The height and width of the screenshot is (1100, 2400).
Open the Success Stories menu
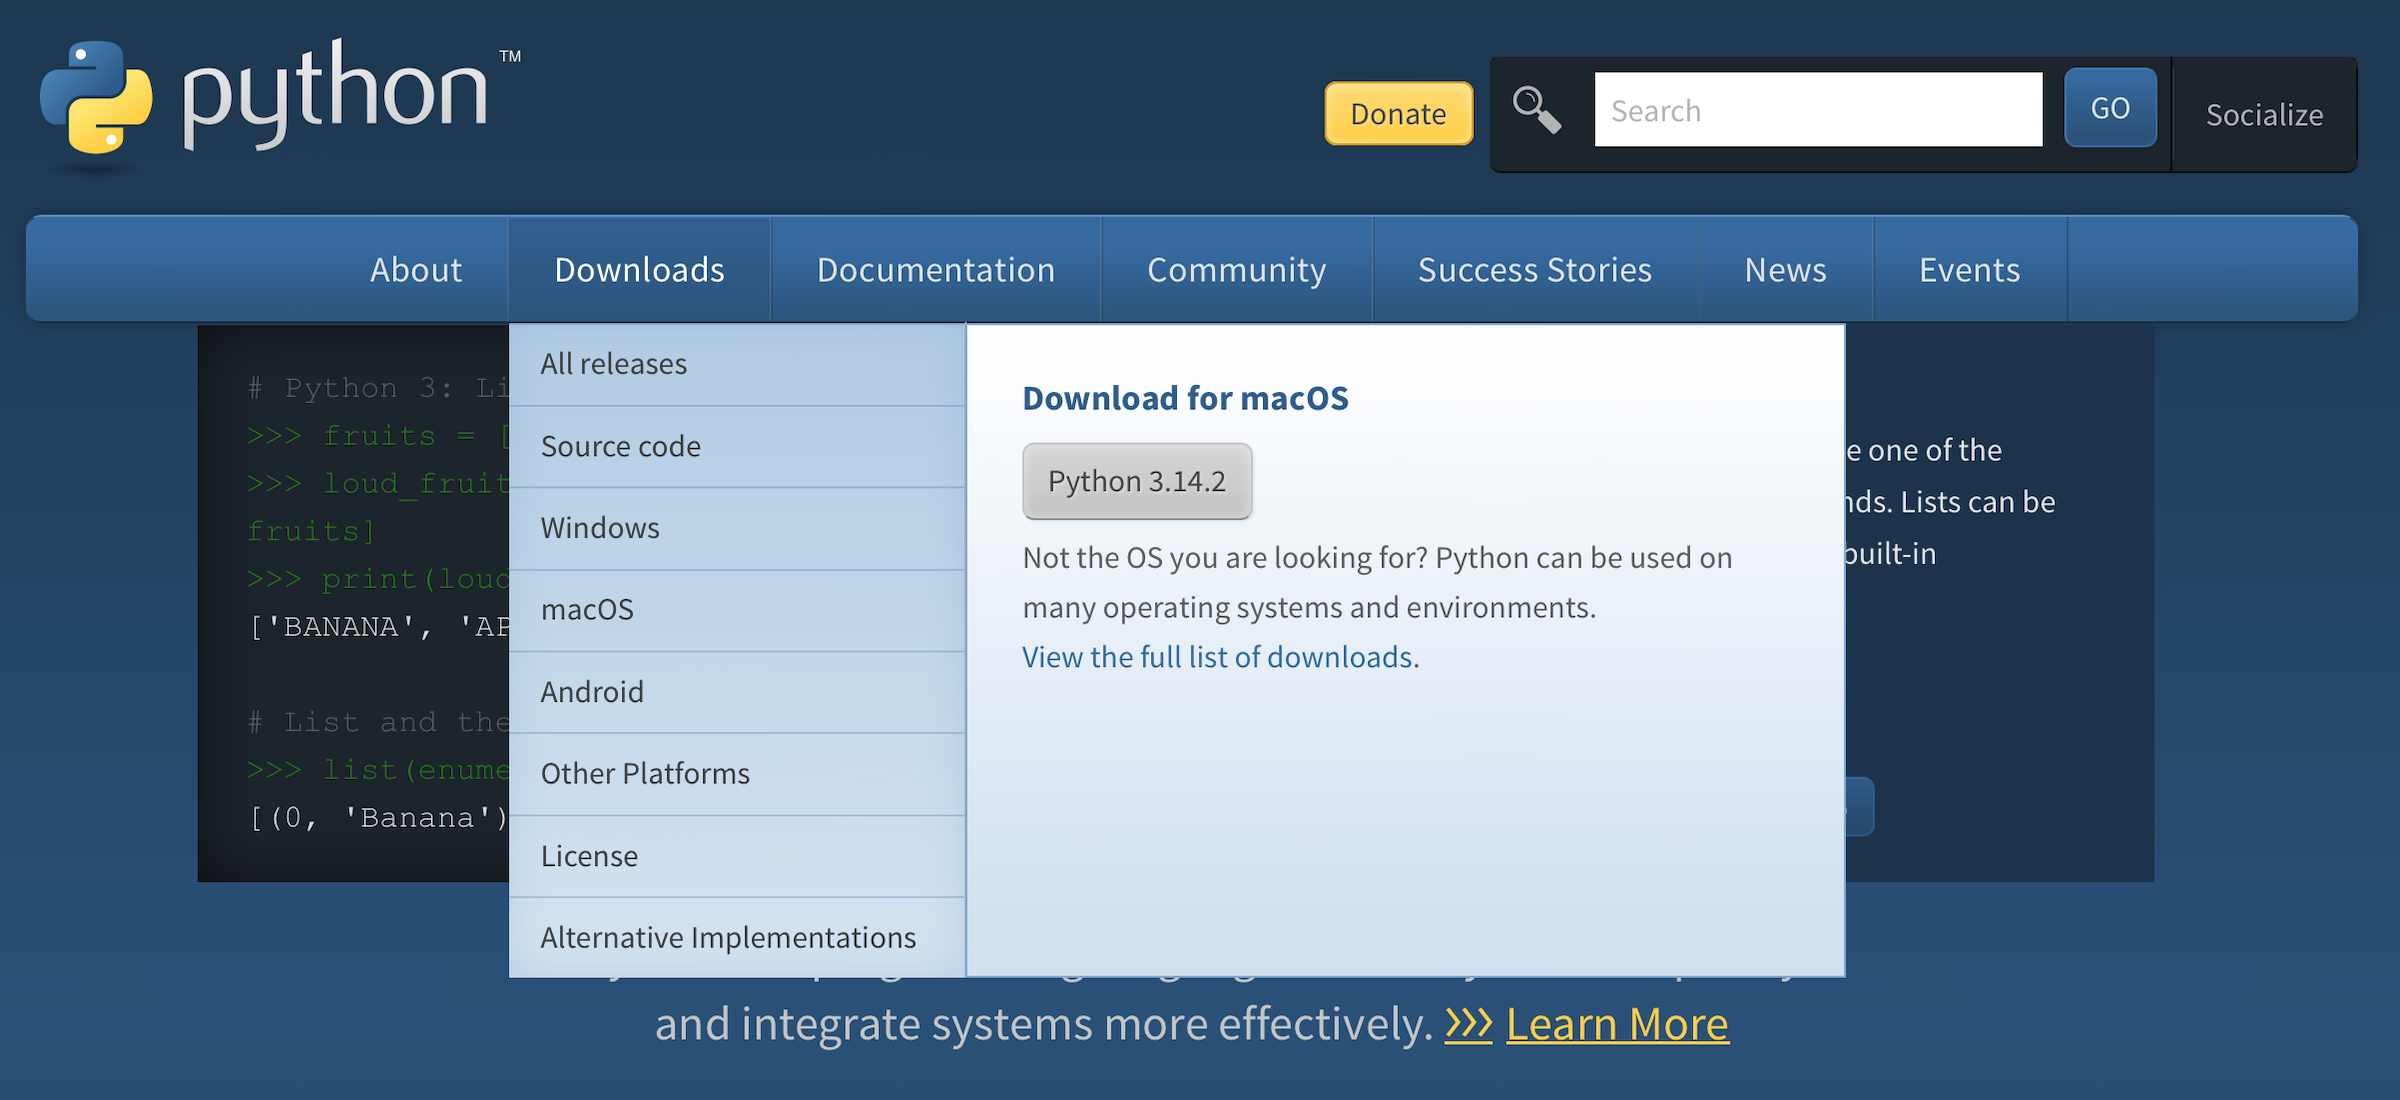1535,269
